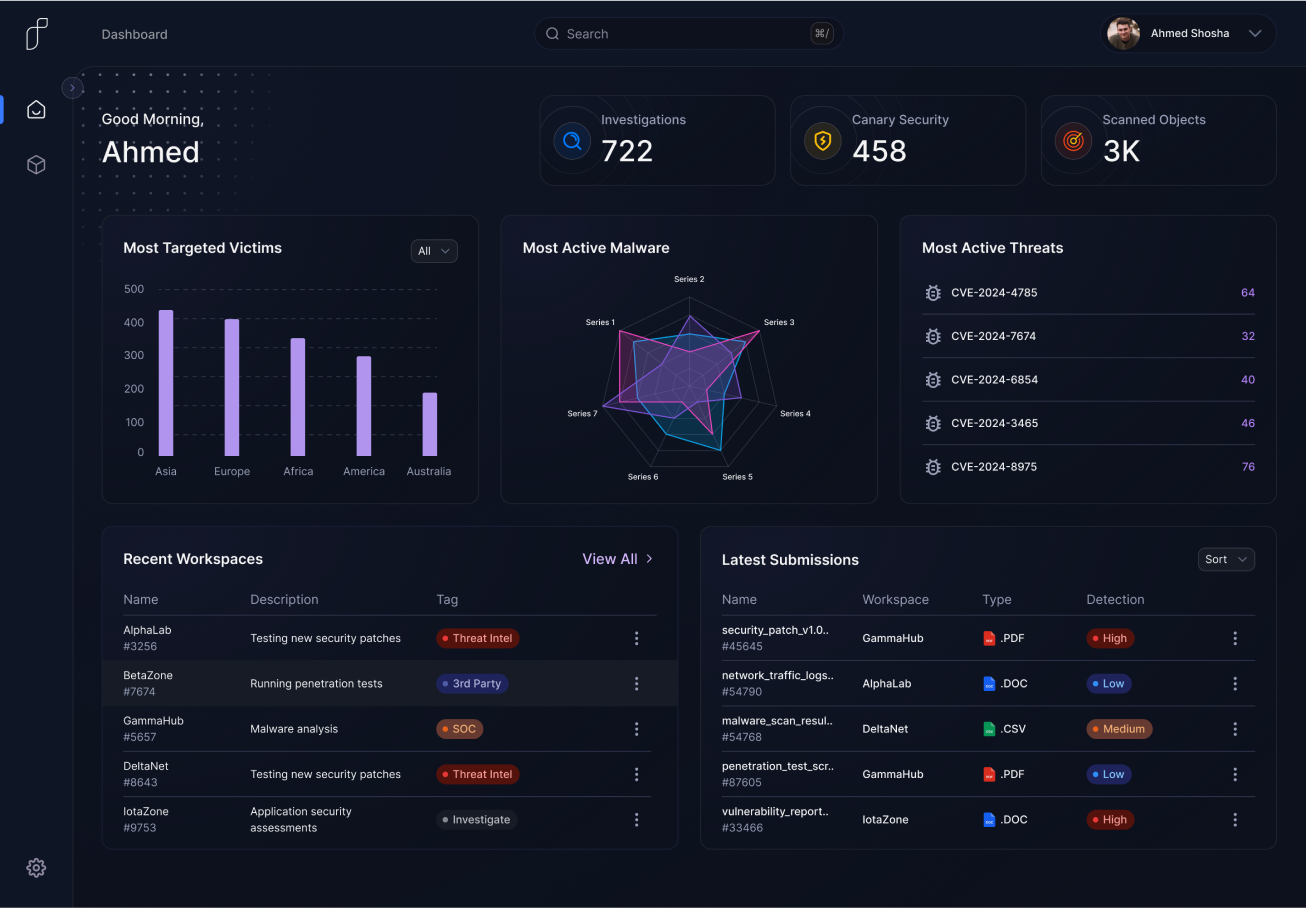Viewport: 1306px width, 908px height.
Task: Click the Scanned Objects target icon
Action: (x=1074, y=141)
